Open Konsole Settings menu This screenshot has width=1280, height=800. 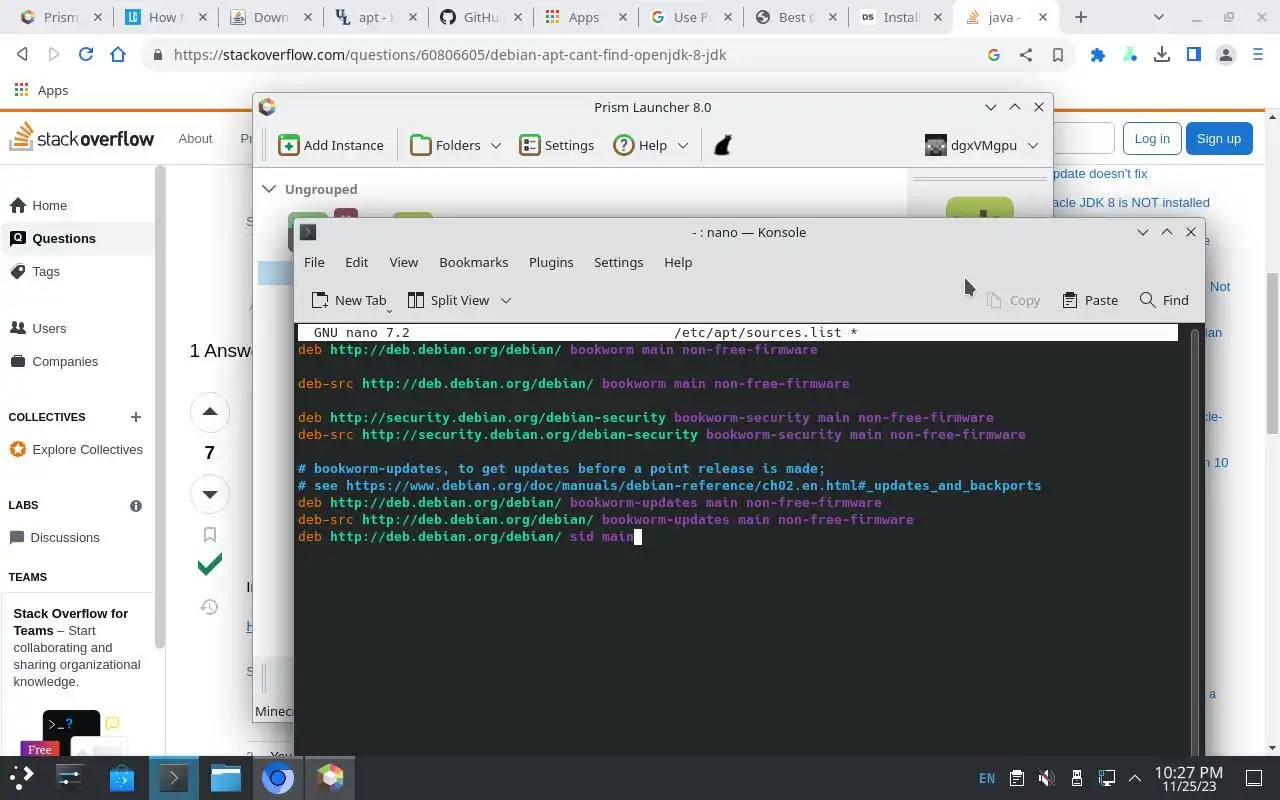pyautogui.click(x=618, y=262)
